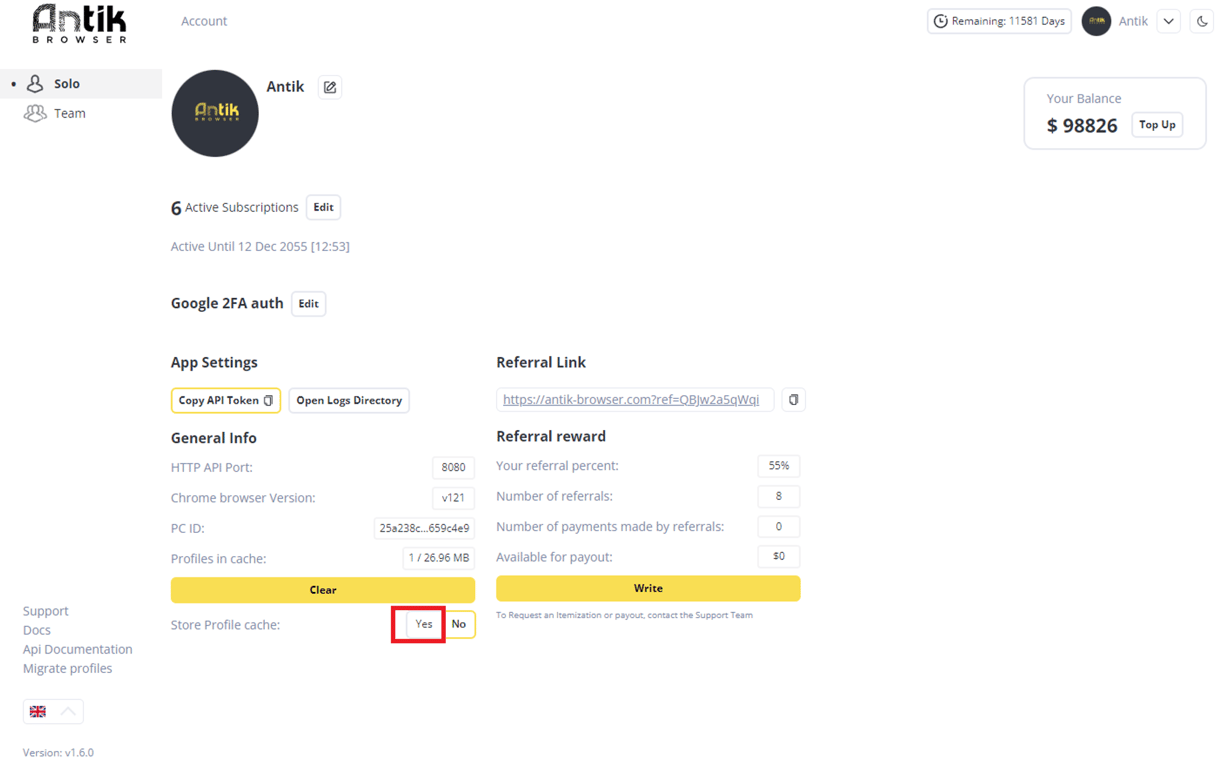This screenshot has height=768, width=1218.
Task: Click Copy API Token button
Action: tap(225, 400)
